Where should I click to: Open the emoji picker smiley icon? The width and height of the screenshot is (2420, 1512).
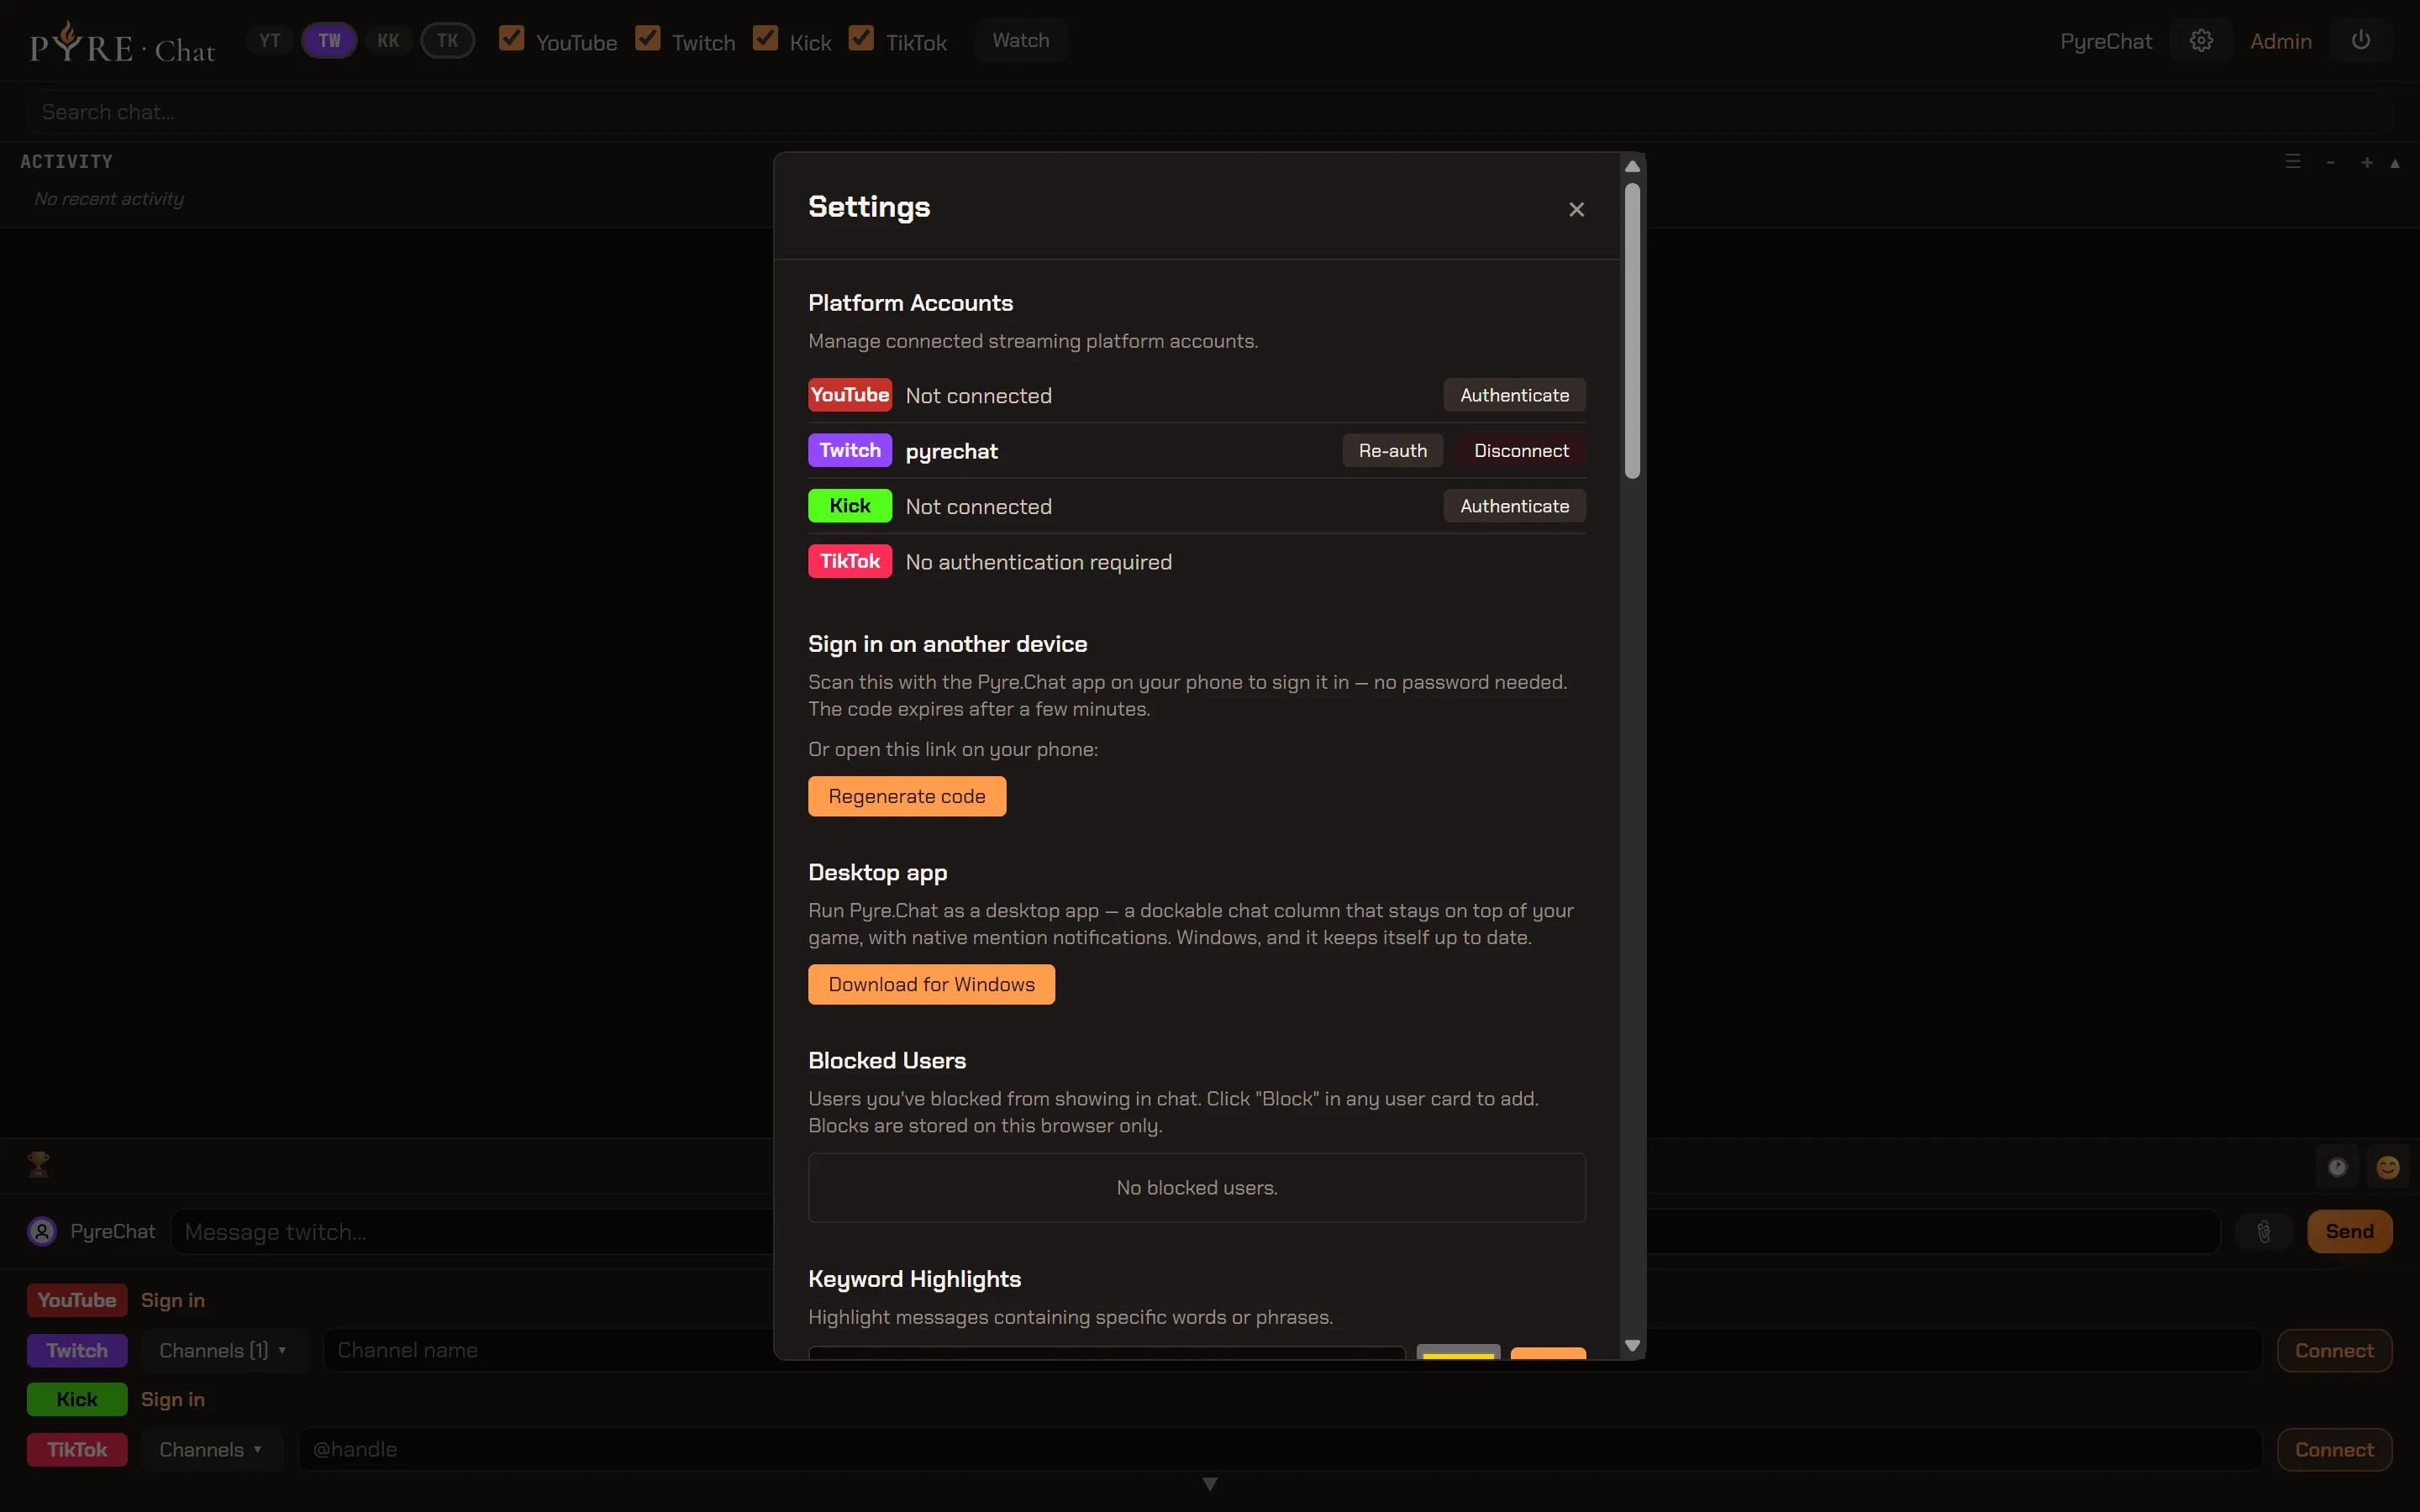2388,1167
